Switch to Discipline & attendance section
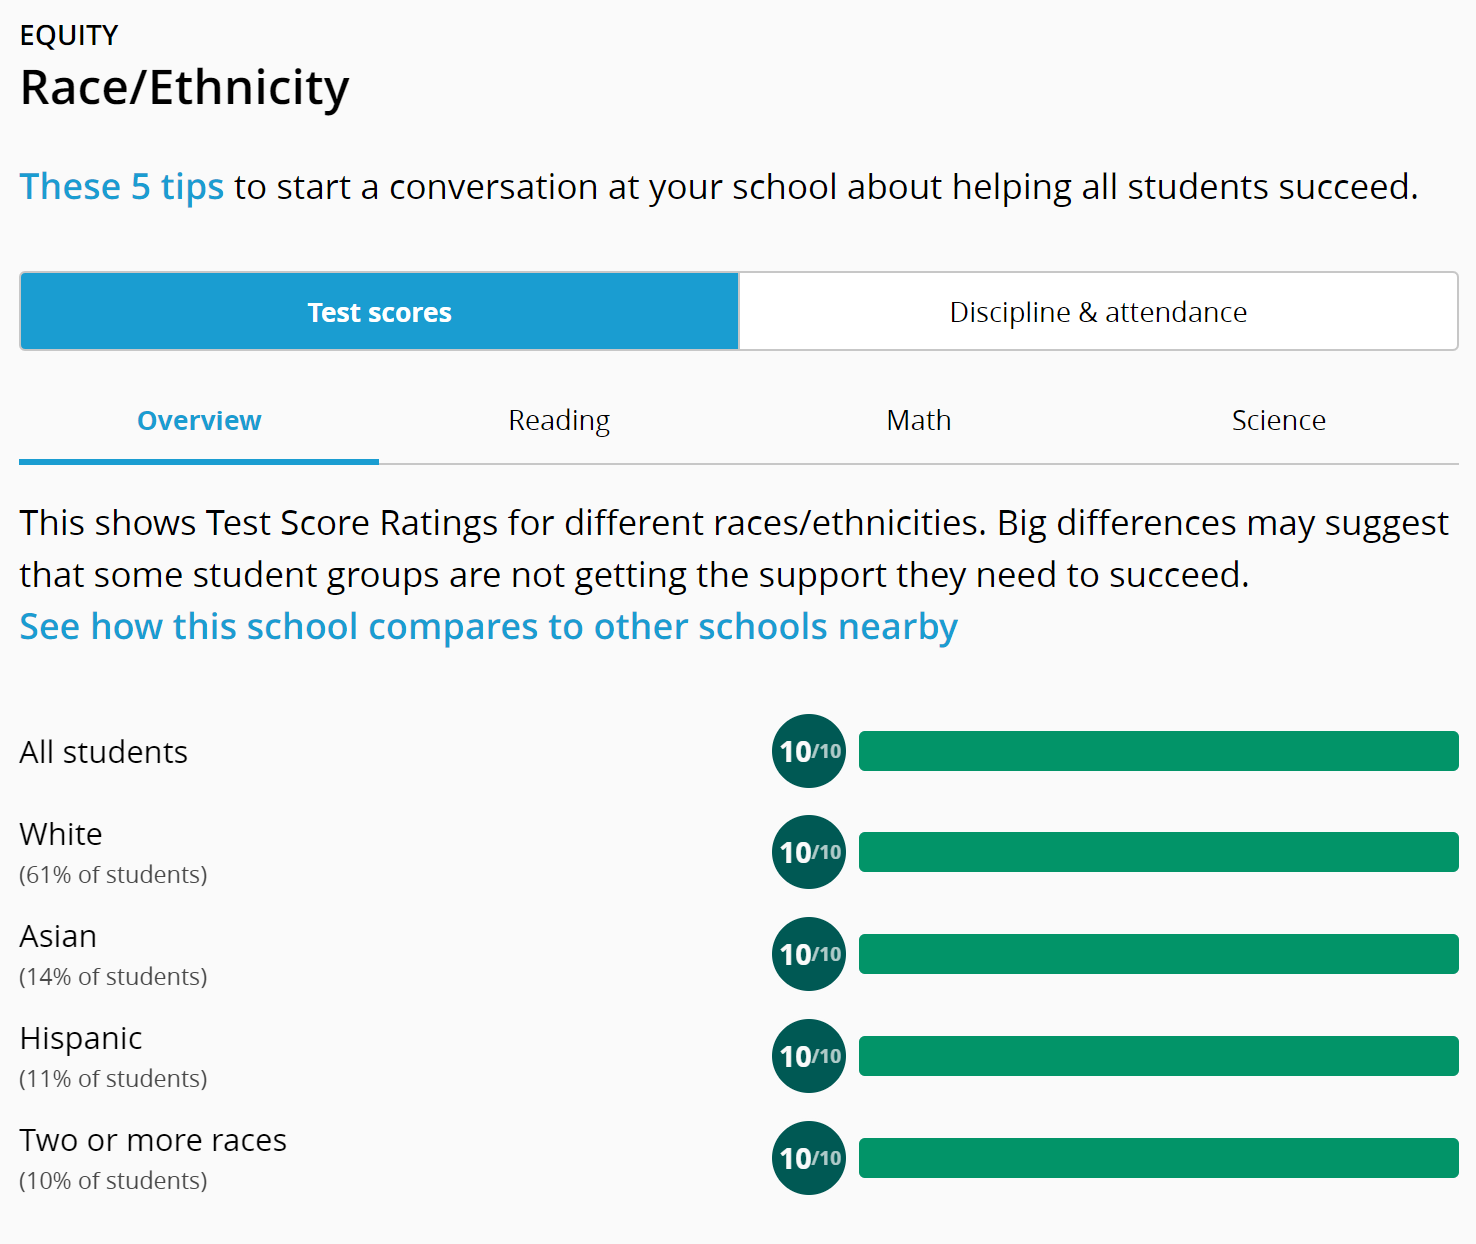The width and height of the screenshot is (1476, 1244). [1097, 312]
